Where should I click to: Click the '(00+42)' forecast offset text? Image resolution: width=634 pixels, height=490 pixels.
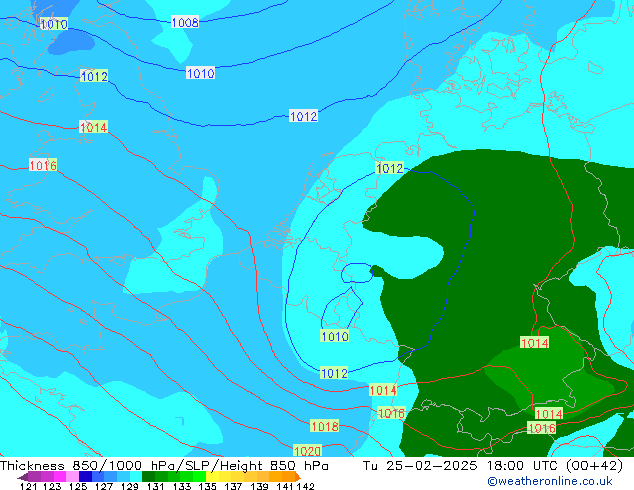coord(594,466)
